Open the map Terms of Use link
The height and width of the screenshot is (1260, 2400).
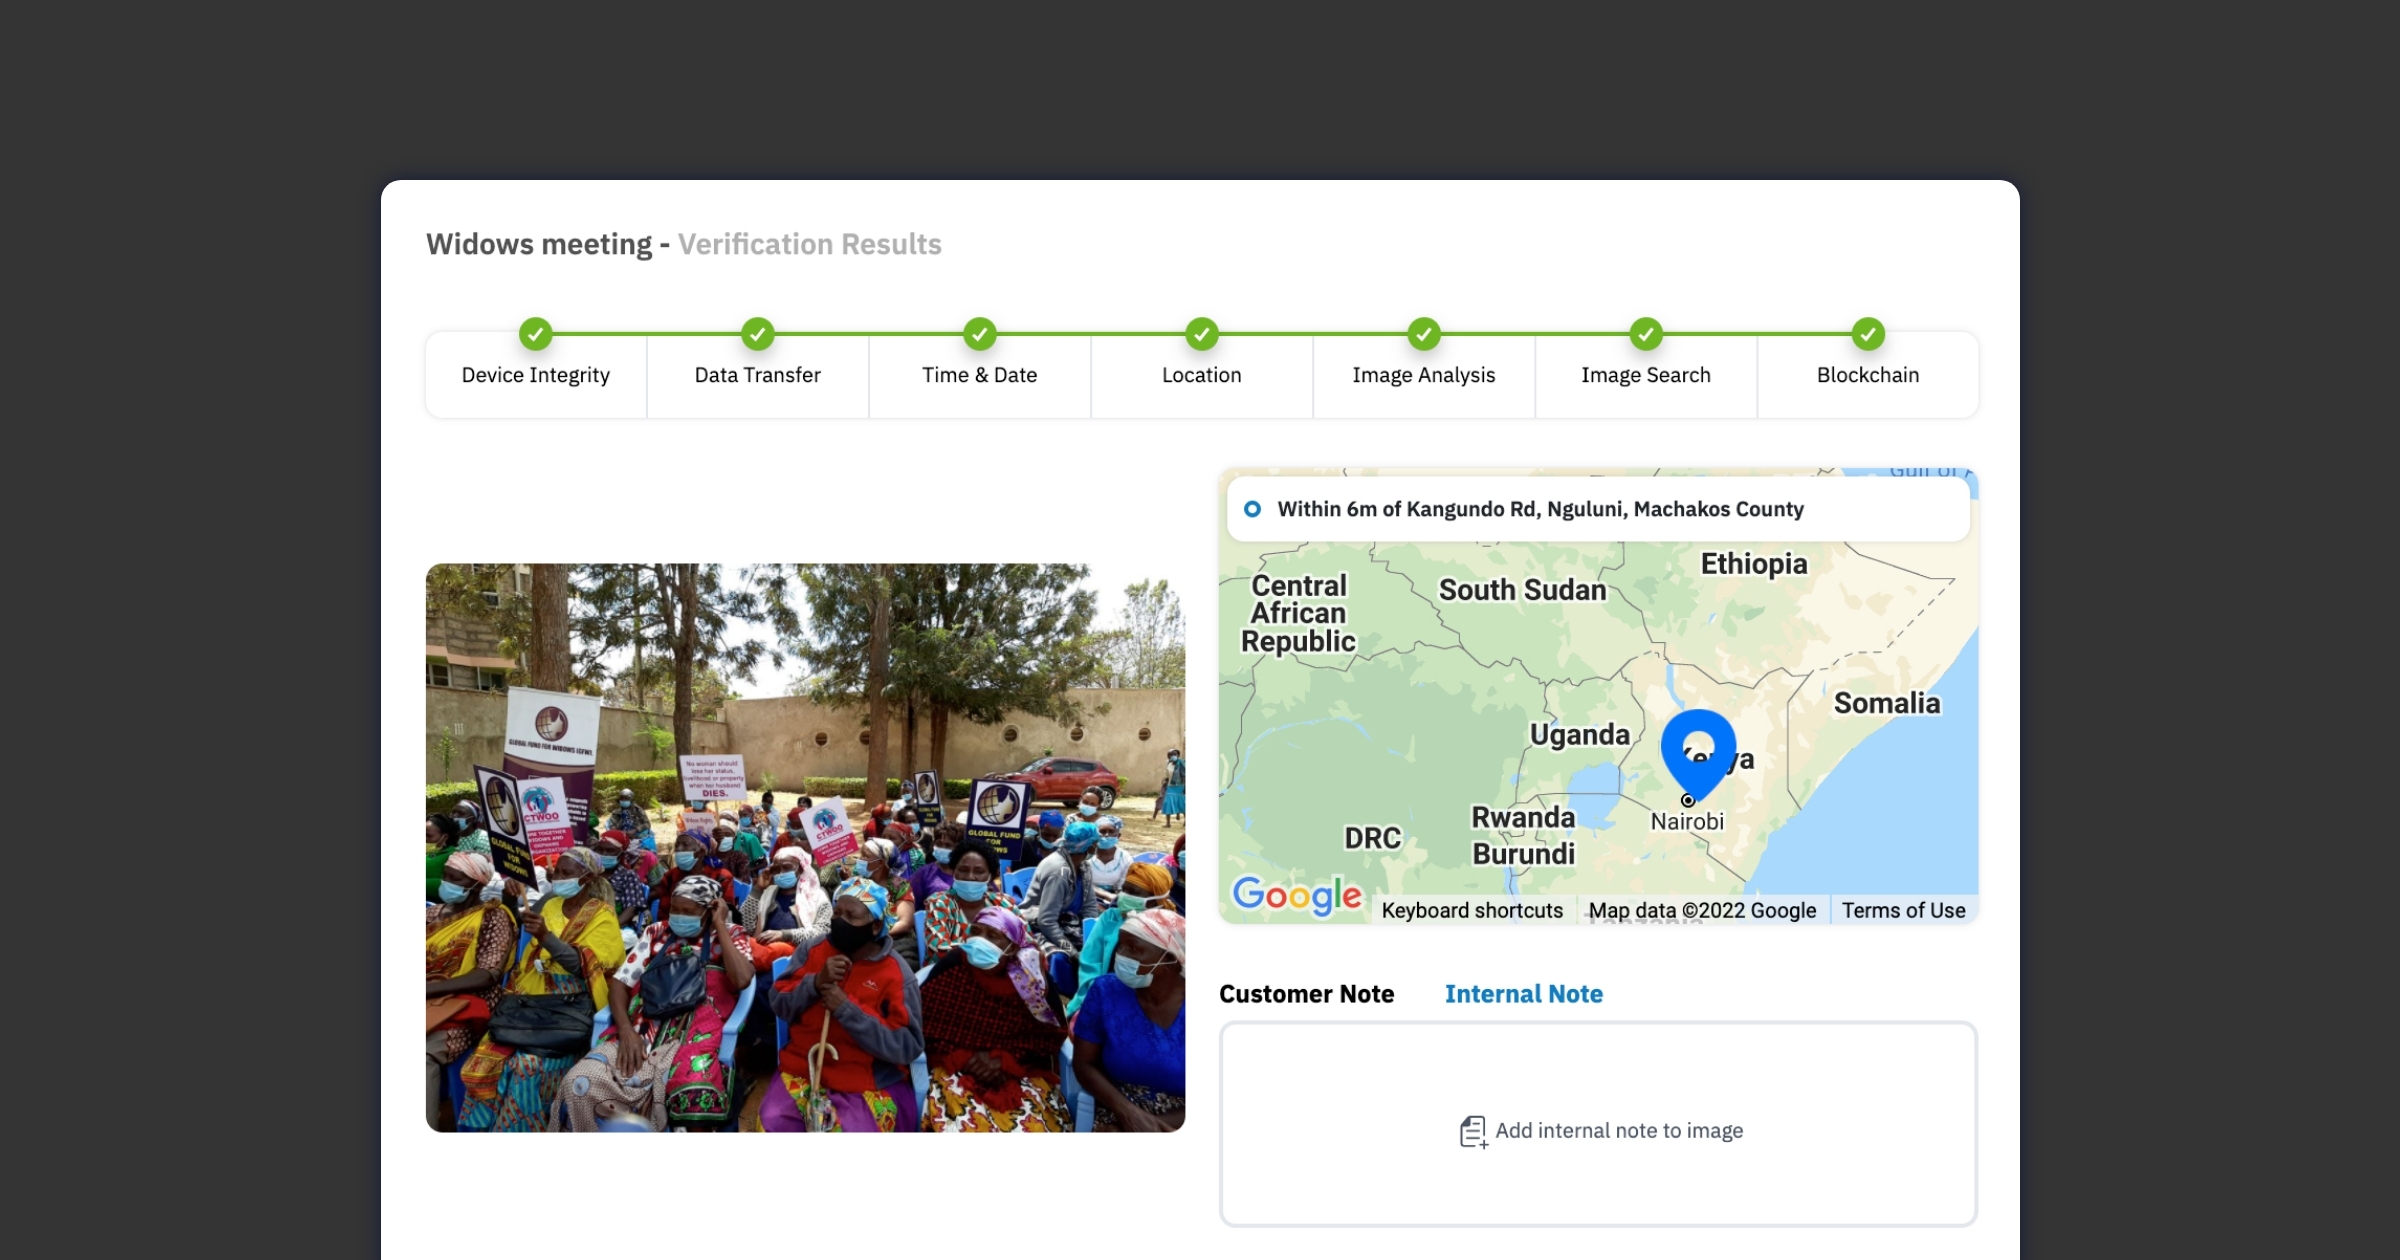click(1903, 910)
